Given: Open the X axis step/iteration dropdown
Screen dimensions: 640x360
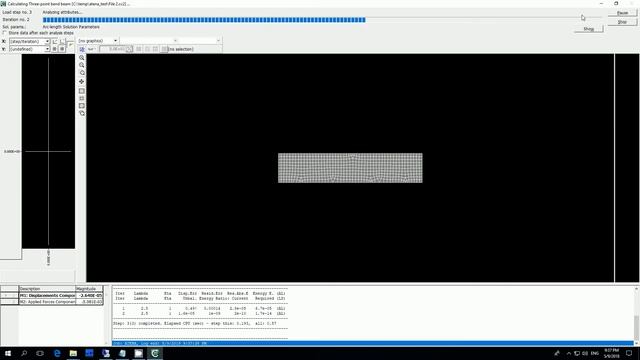Looking at the screenshot, I should (x=29, y=42).
